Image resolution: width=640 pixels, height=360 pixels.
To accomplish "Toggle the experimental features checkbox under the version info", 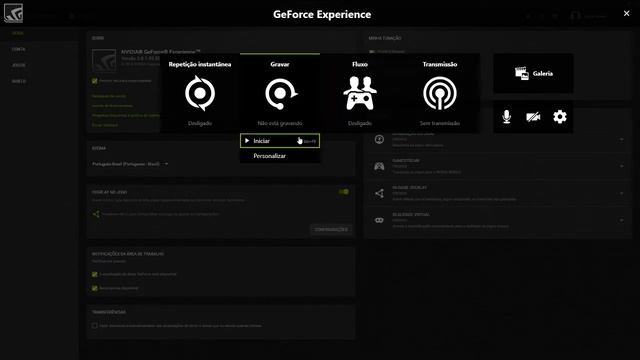I will click(x=95, y=81).
